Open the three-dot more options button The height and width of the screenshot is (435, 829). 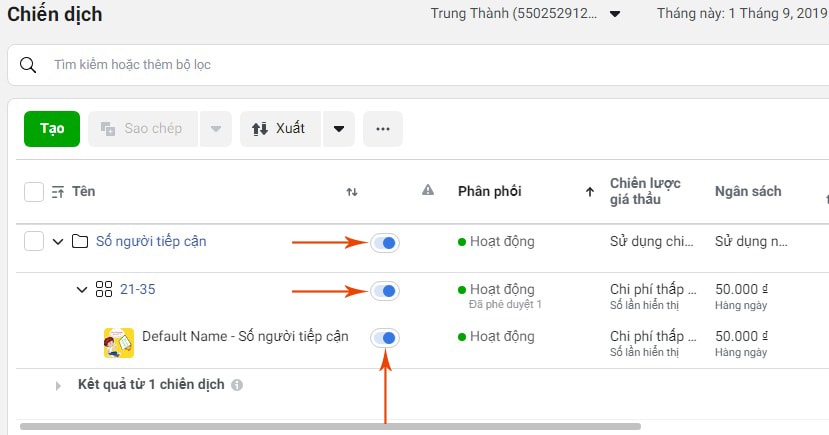click(383, 128)
